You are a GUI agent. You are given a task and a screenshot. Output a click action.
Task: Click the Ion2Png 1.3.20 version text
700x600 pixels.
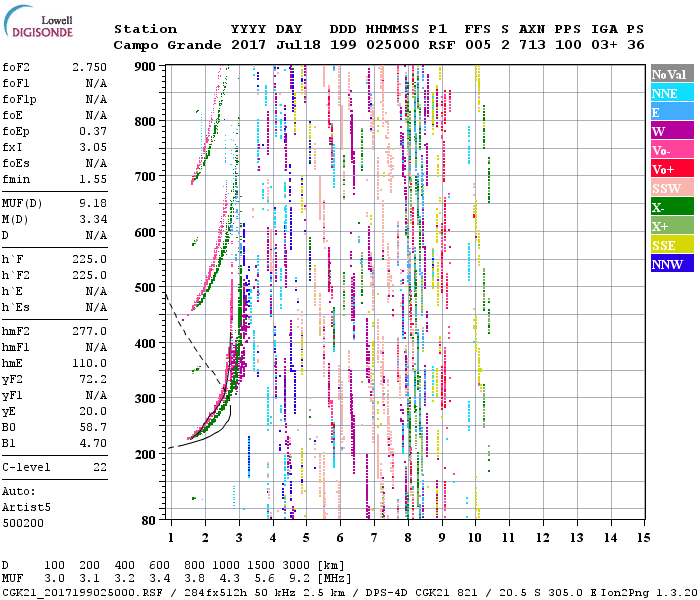[x=649, y=592]
